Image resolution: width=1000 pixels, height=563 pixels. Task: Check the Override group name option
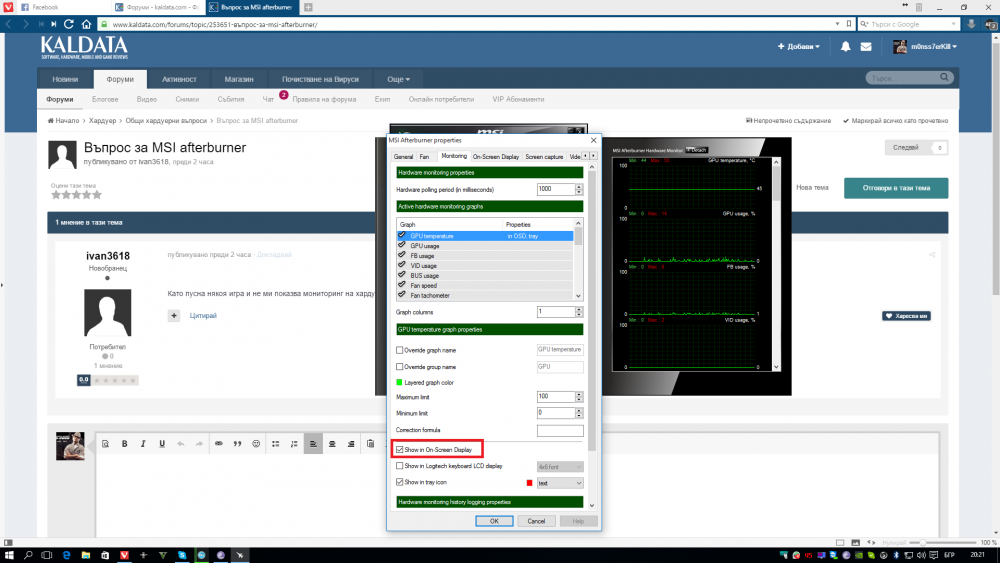click(400, 367)
